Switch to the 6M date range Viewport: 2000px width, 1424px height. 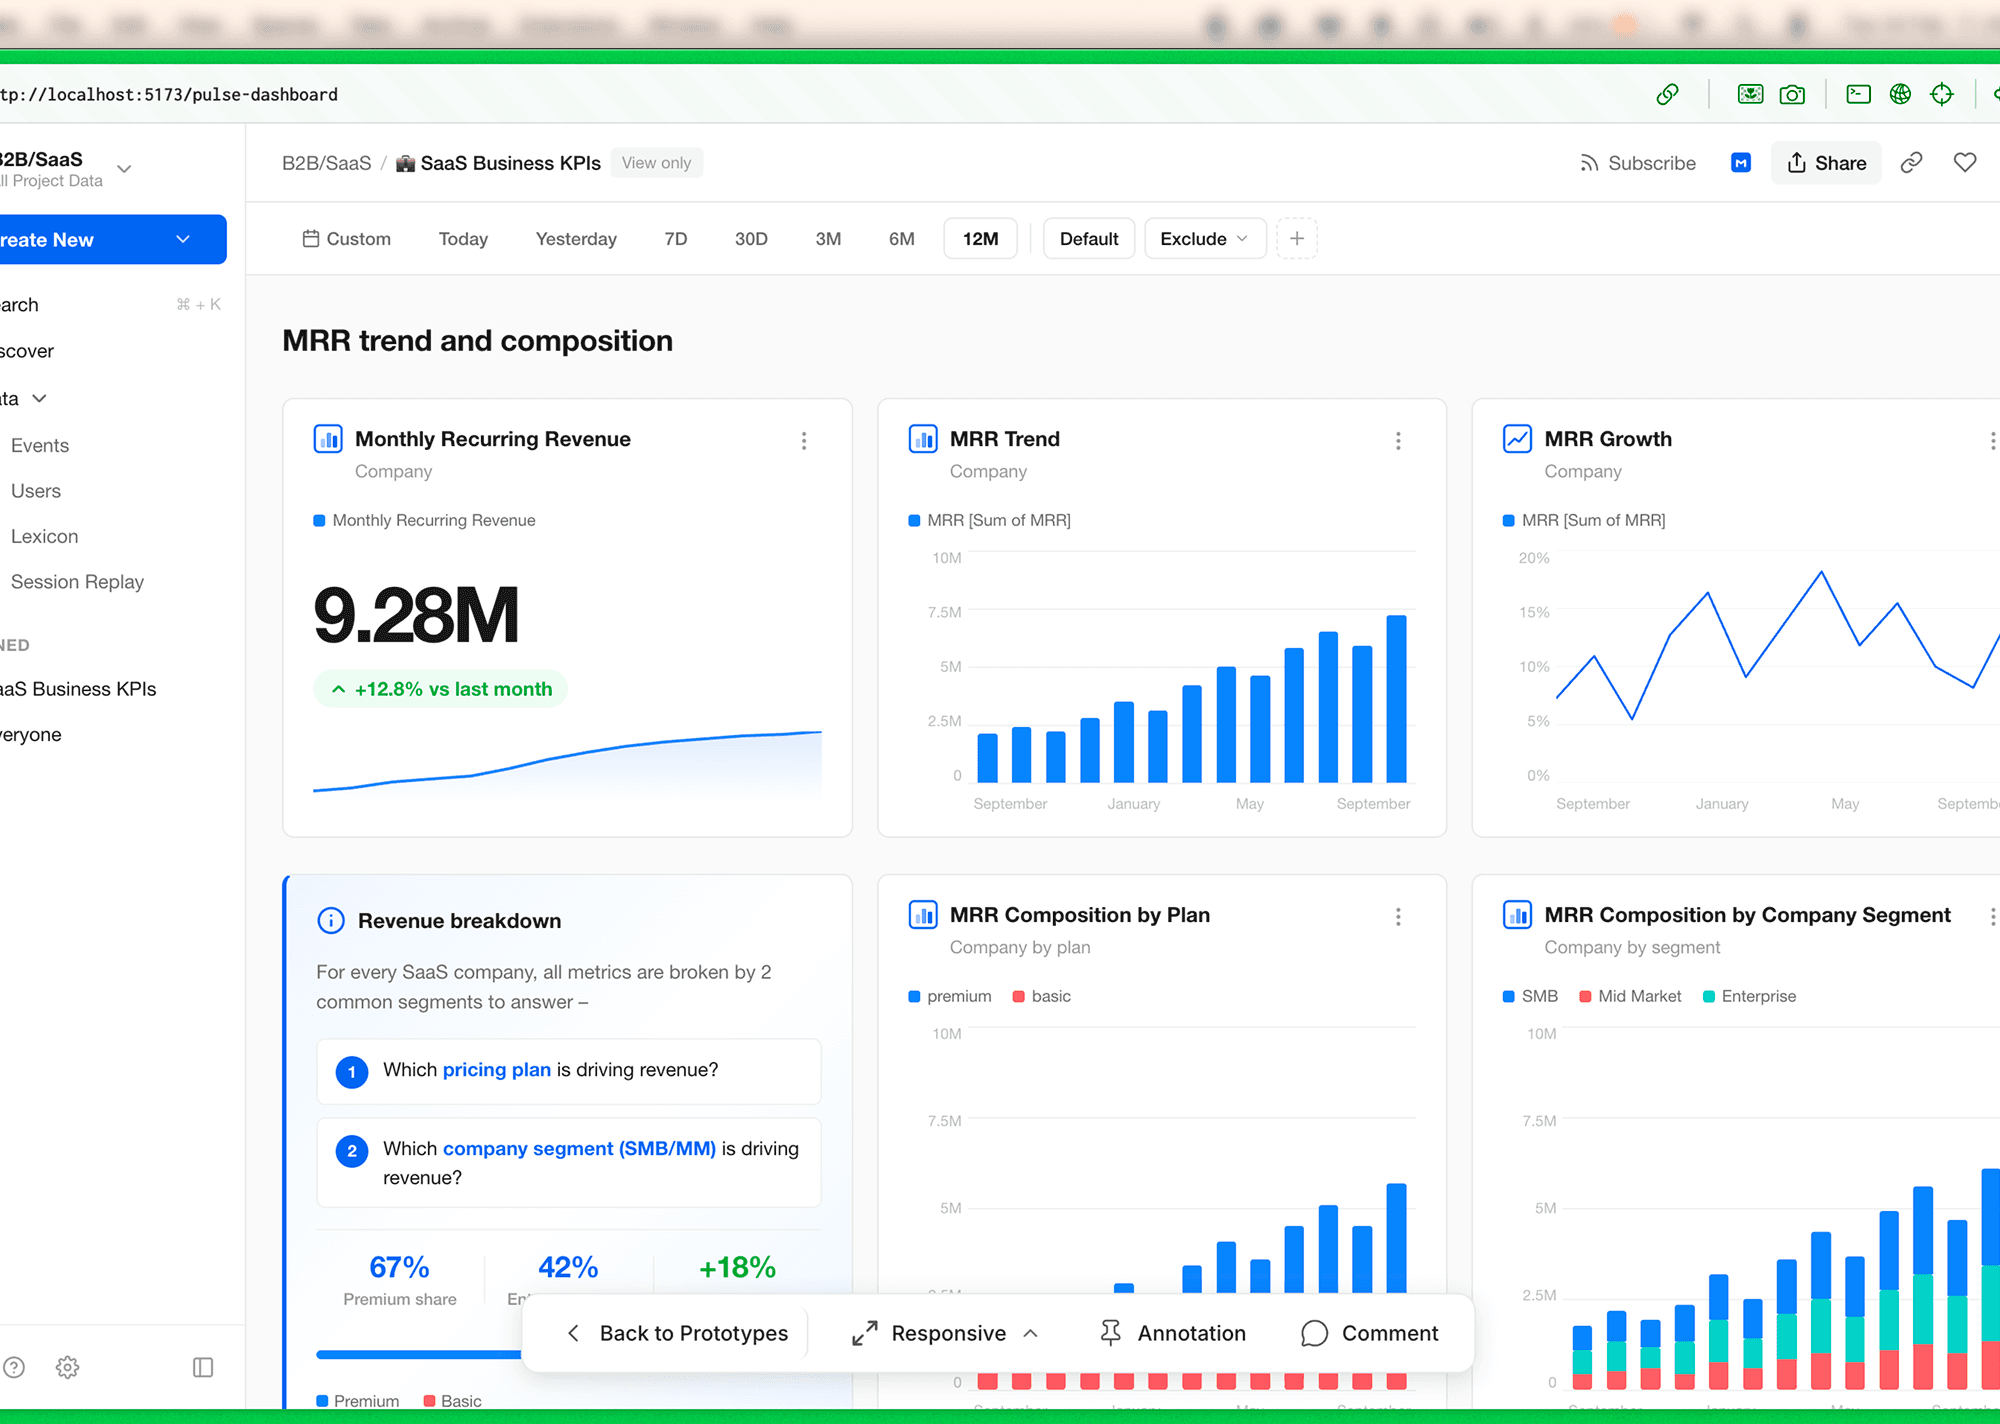(901, 239)
